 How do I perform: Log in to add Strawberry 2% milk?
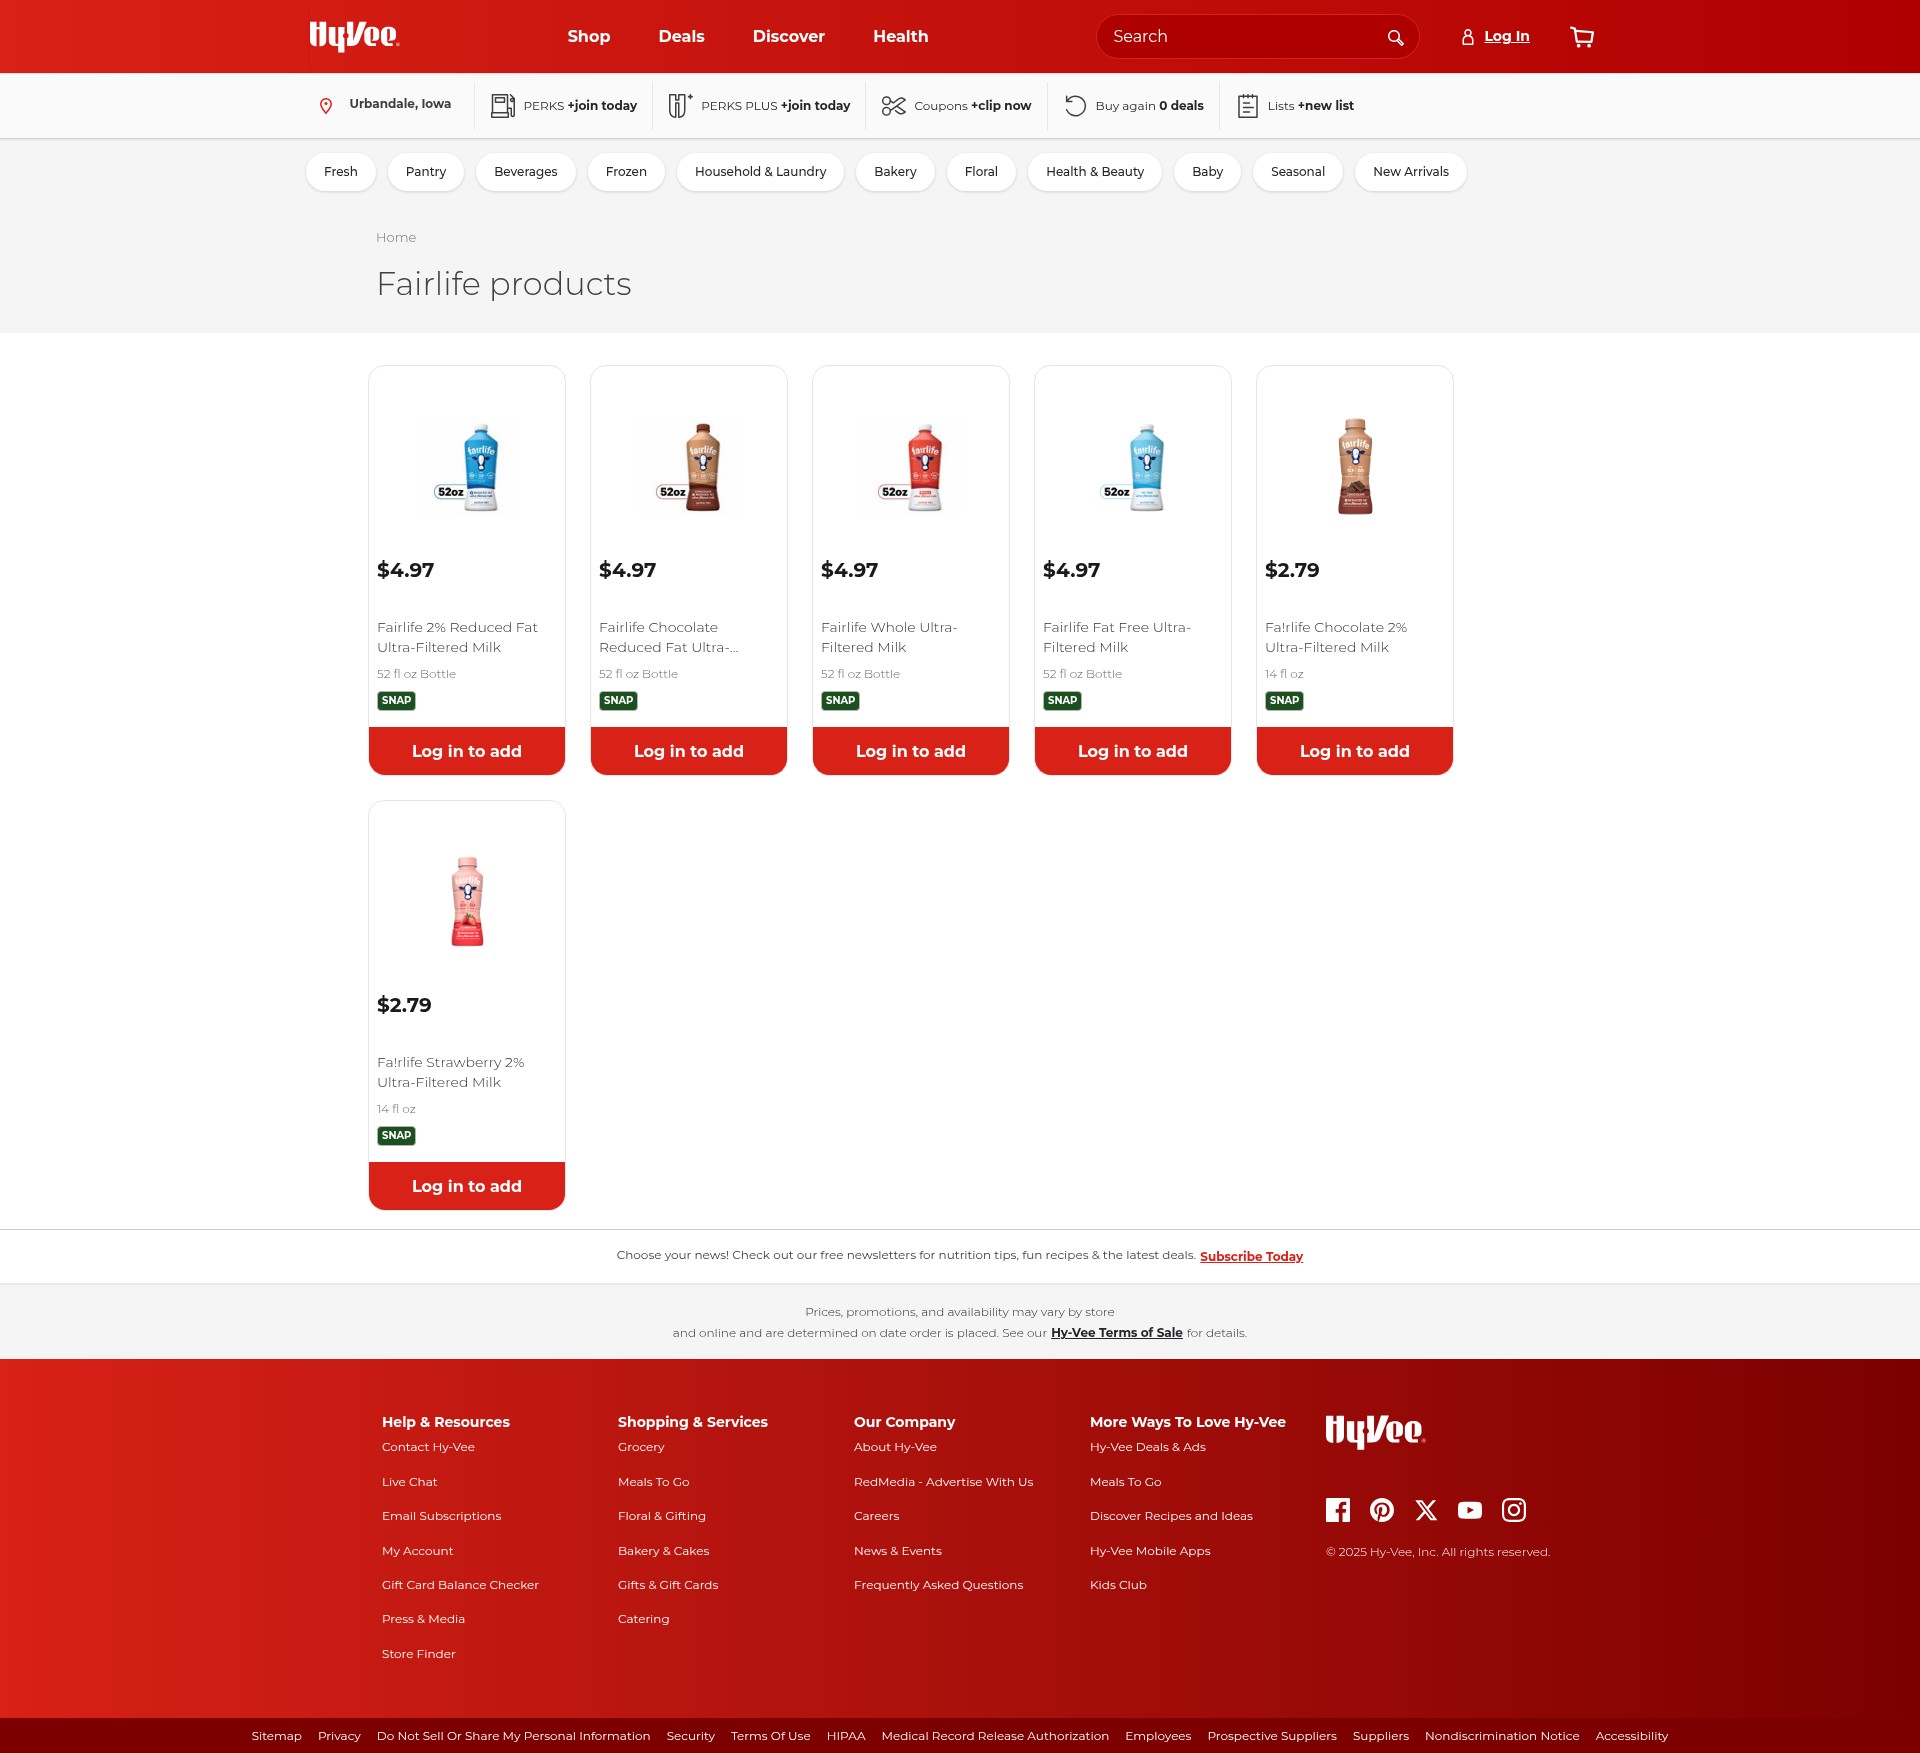coord(467,1186)
